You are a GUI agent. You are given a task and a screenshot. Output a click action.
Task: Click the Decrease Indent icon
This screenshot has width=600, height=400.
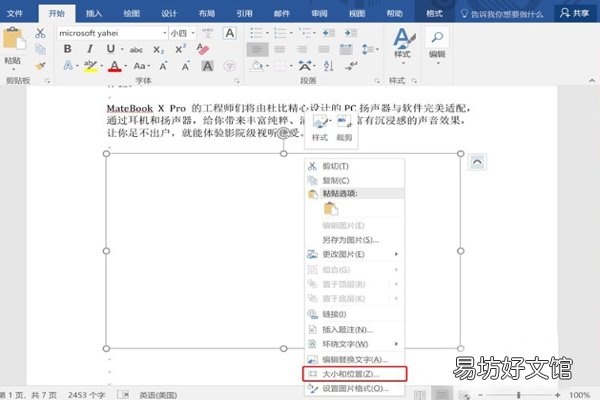coord(328,33)
